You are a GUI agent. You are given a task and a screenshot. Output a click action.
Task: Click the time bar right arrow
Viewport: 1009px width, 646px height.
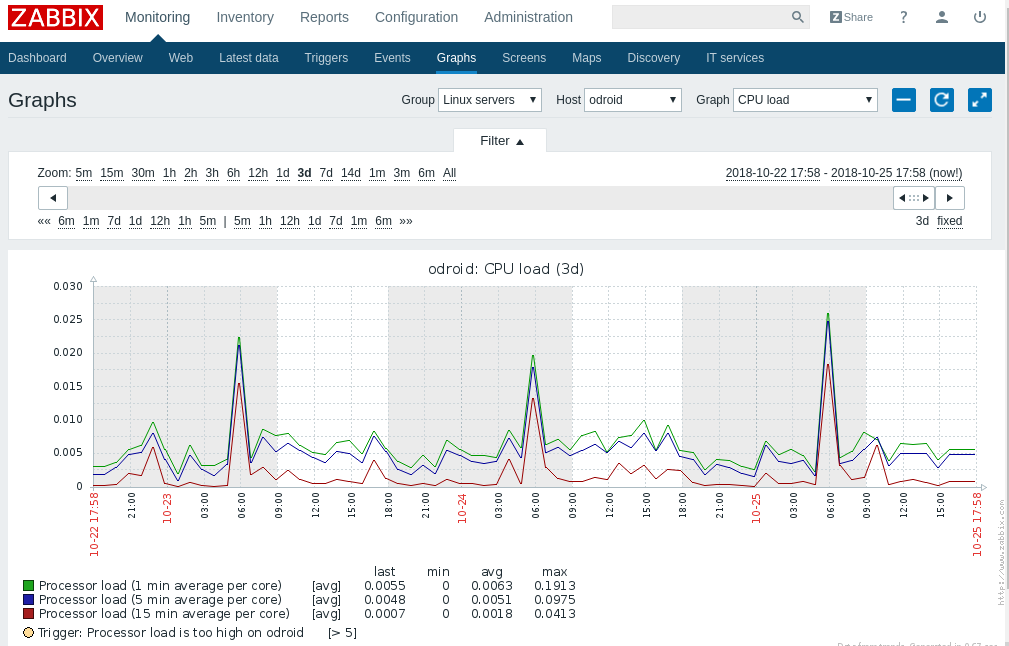tap(950, 198)
